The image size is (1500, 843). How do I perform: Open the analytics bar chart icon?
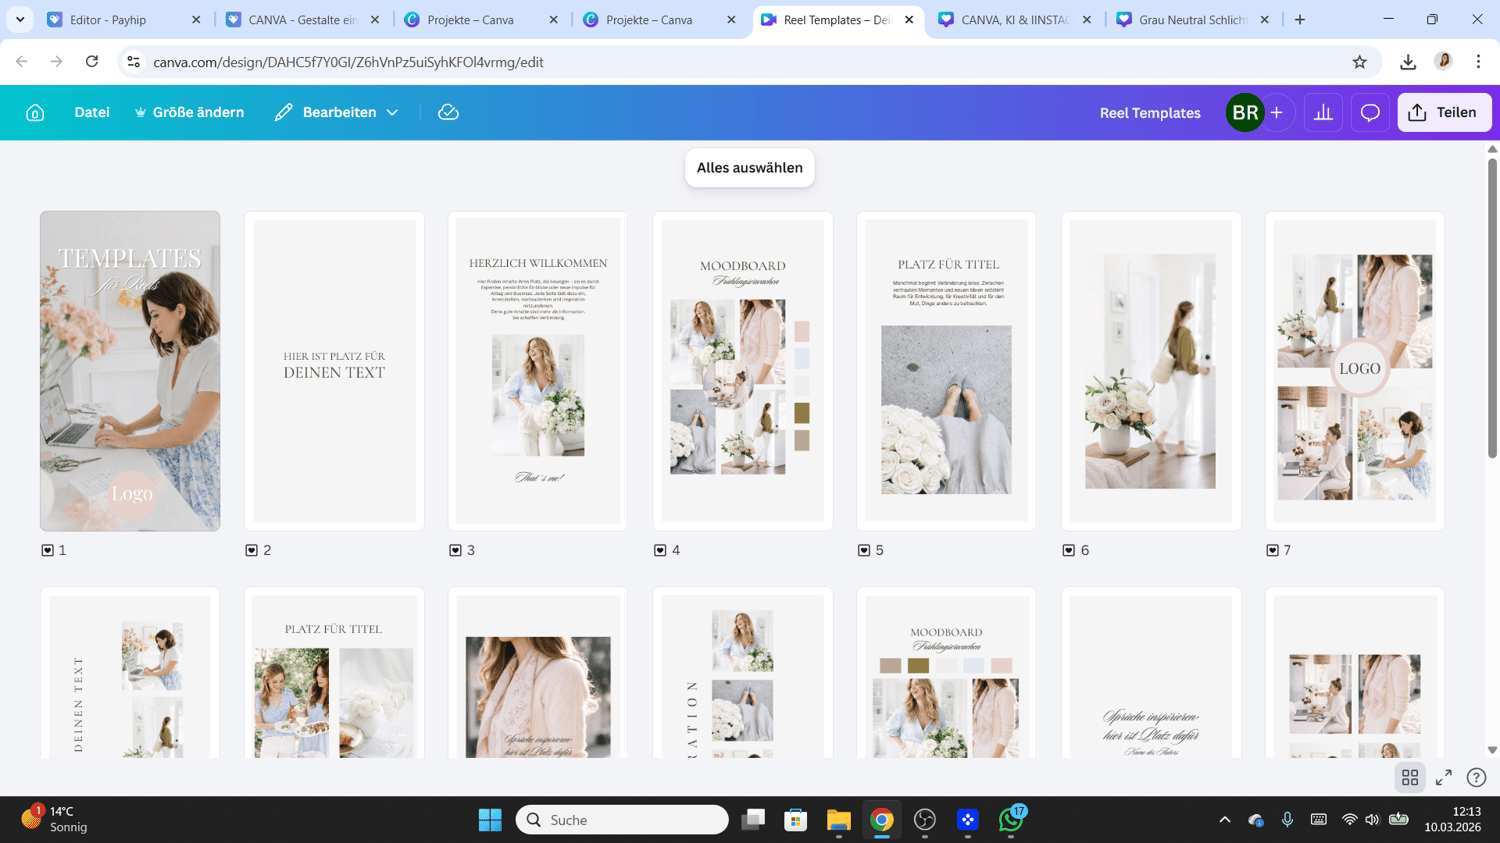point(1323,113)
